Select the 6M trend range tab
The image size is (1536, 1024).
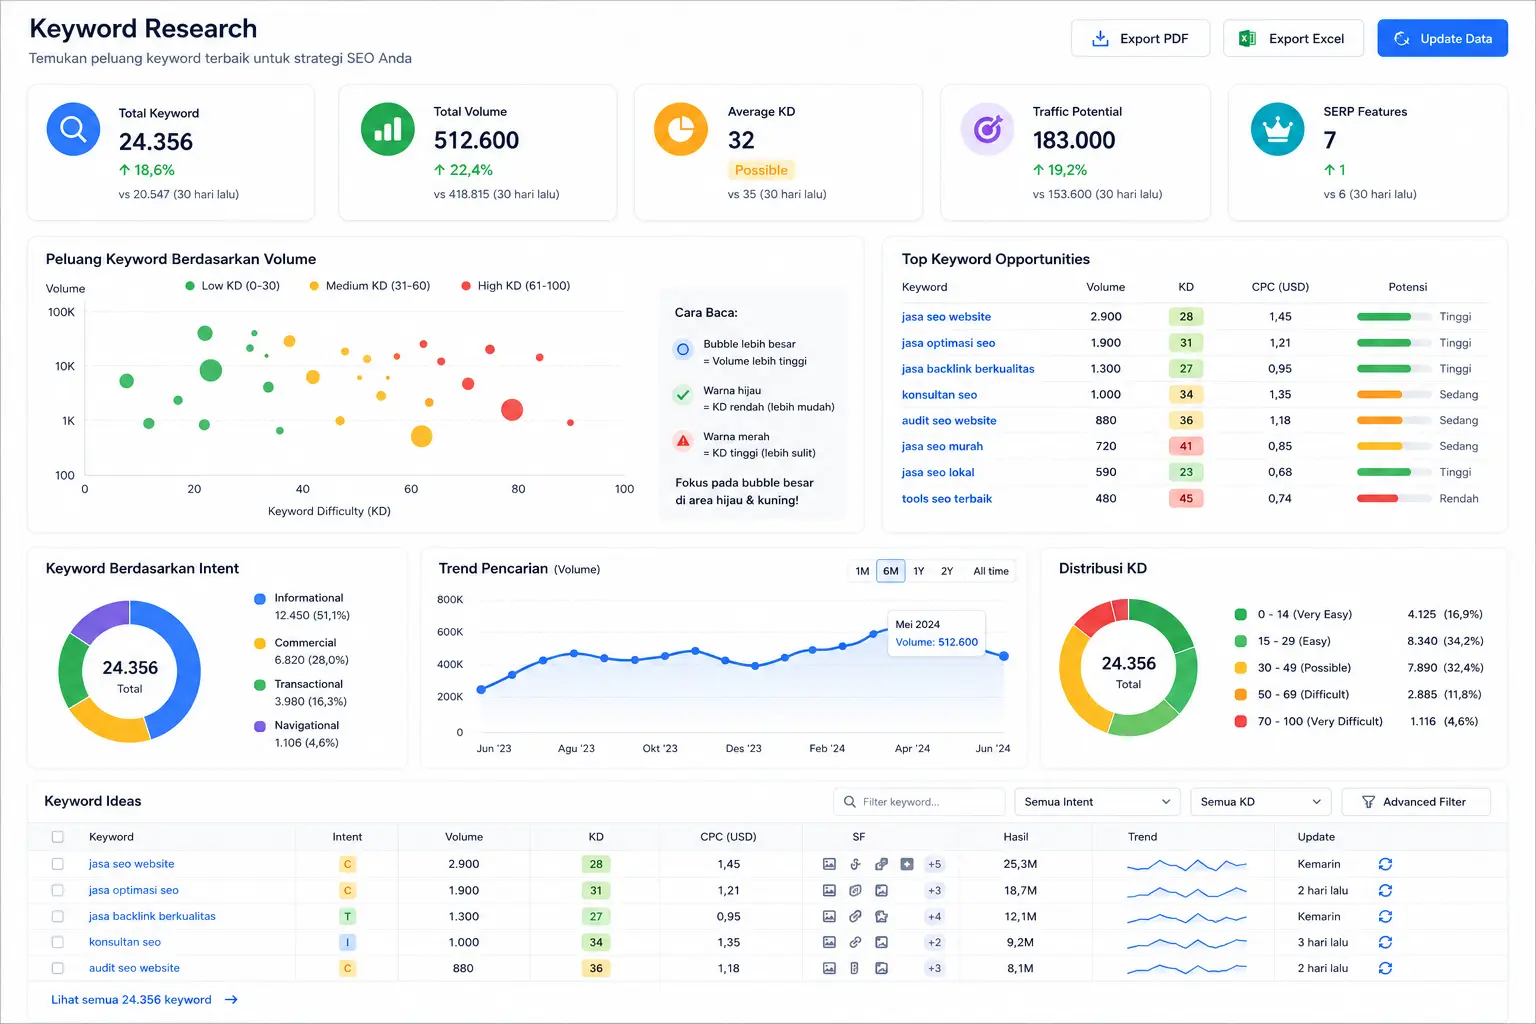click(x=891, y=571)
